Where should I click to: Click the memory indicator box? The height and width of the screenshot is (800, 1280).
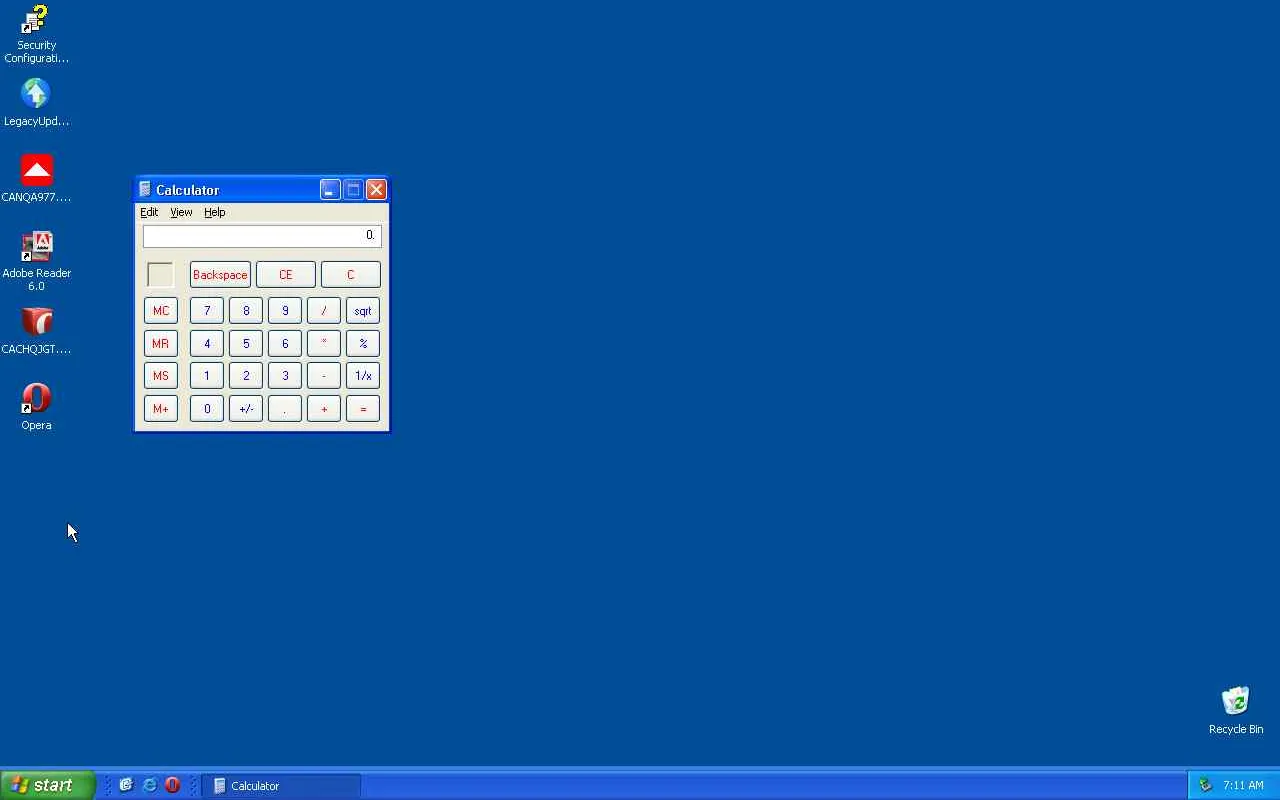[160, 274]
